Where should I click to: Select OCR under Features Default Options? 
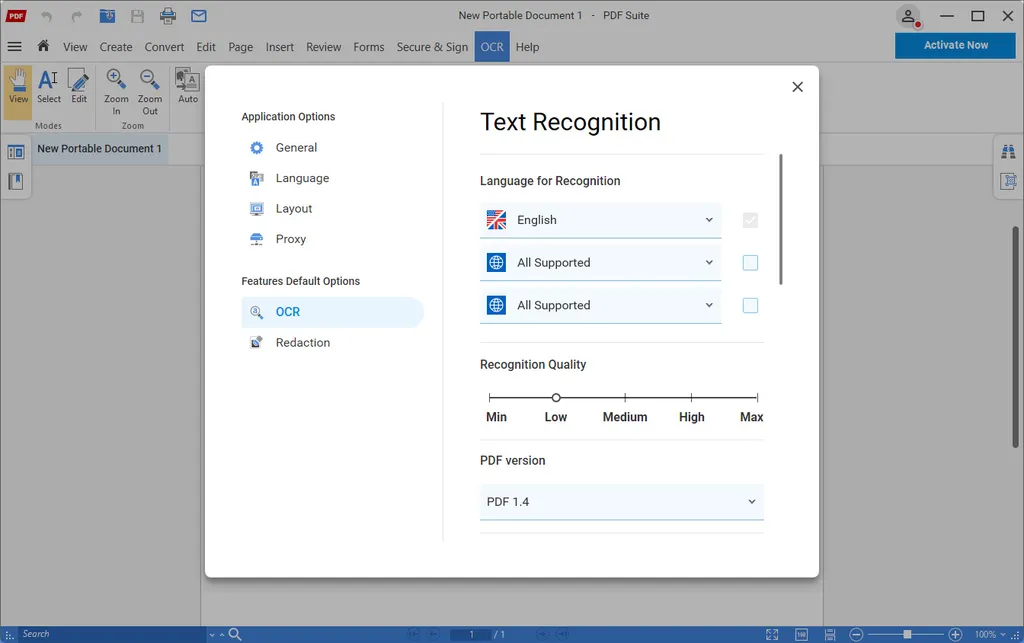[x=332, y=312]
